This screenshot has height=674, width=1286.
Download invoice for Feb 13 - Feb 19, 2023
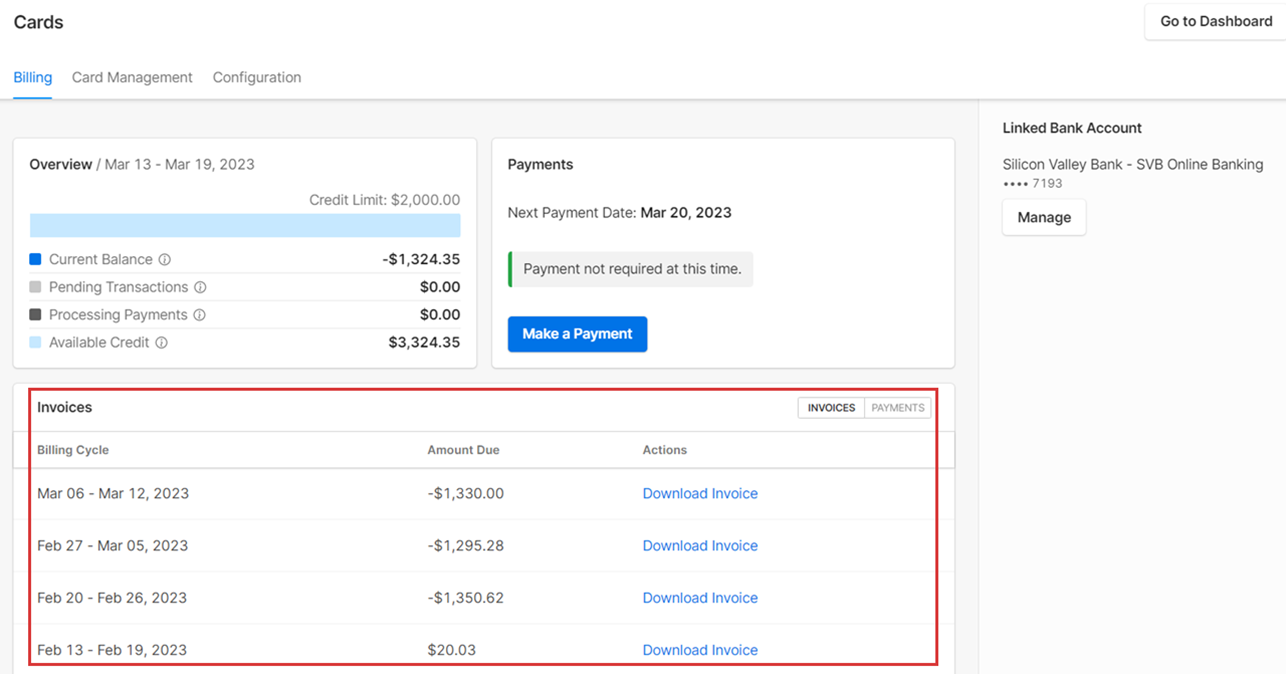click(x=700, y=650)
